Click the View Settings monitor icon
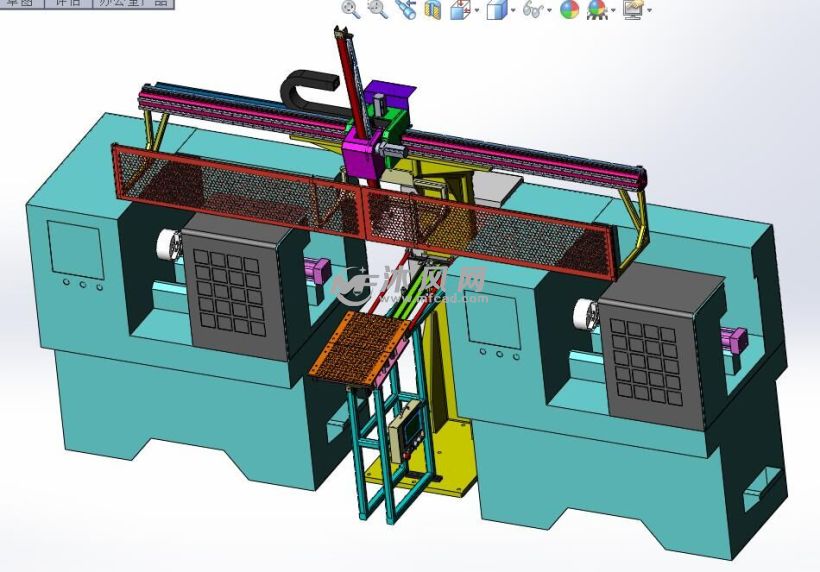This screenshot has width=820, height=572. [x=632, y=10]
